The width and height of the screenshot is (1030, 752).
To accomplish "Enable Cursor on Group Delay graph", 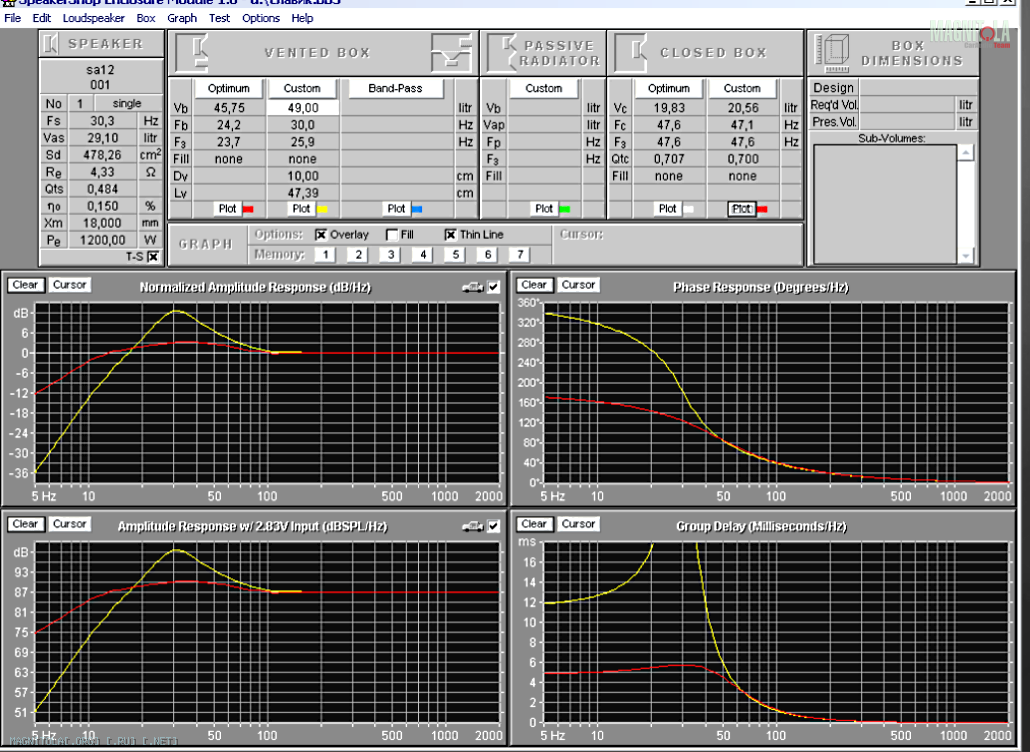I will (x=578, y=524).
